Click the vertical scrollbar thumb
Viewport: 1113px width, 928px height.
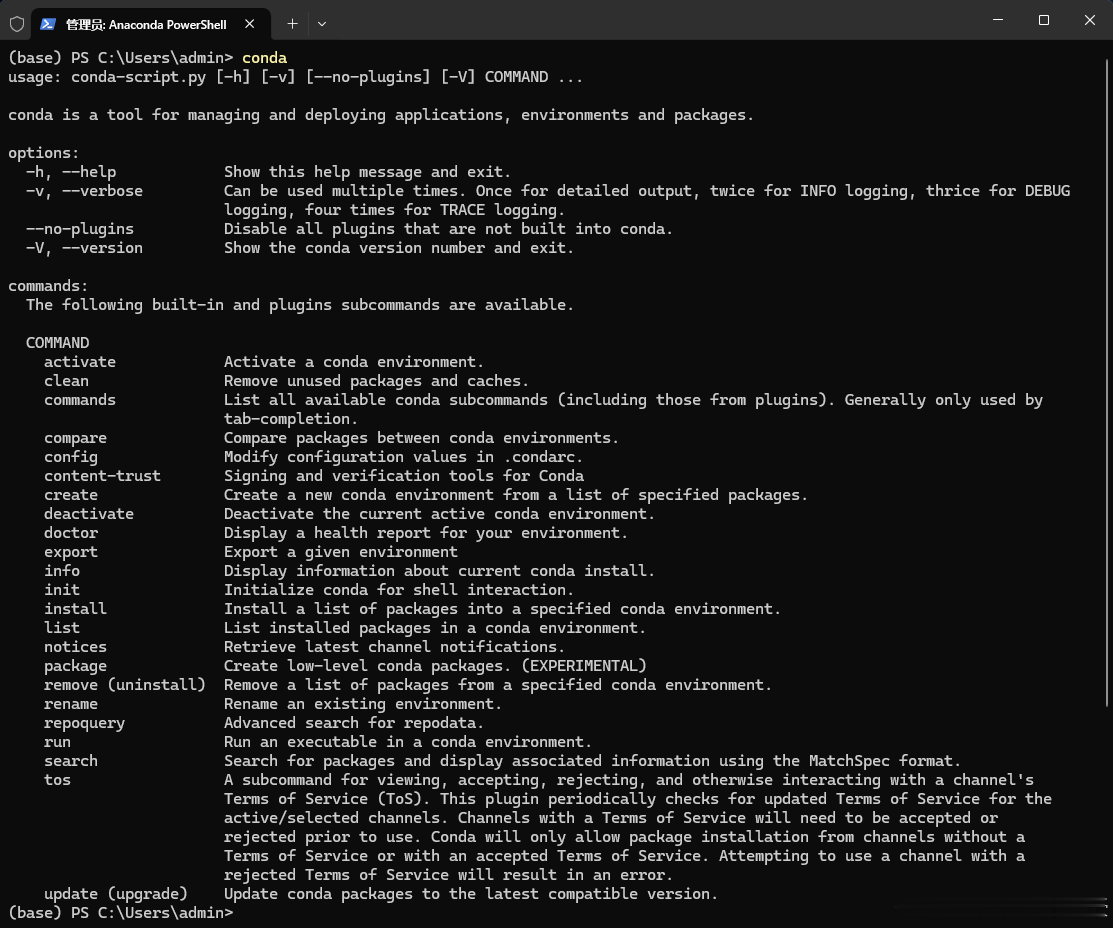point(1107,382)
